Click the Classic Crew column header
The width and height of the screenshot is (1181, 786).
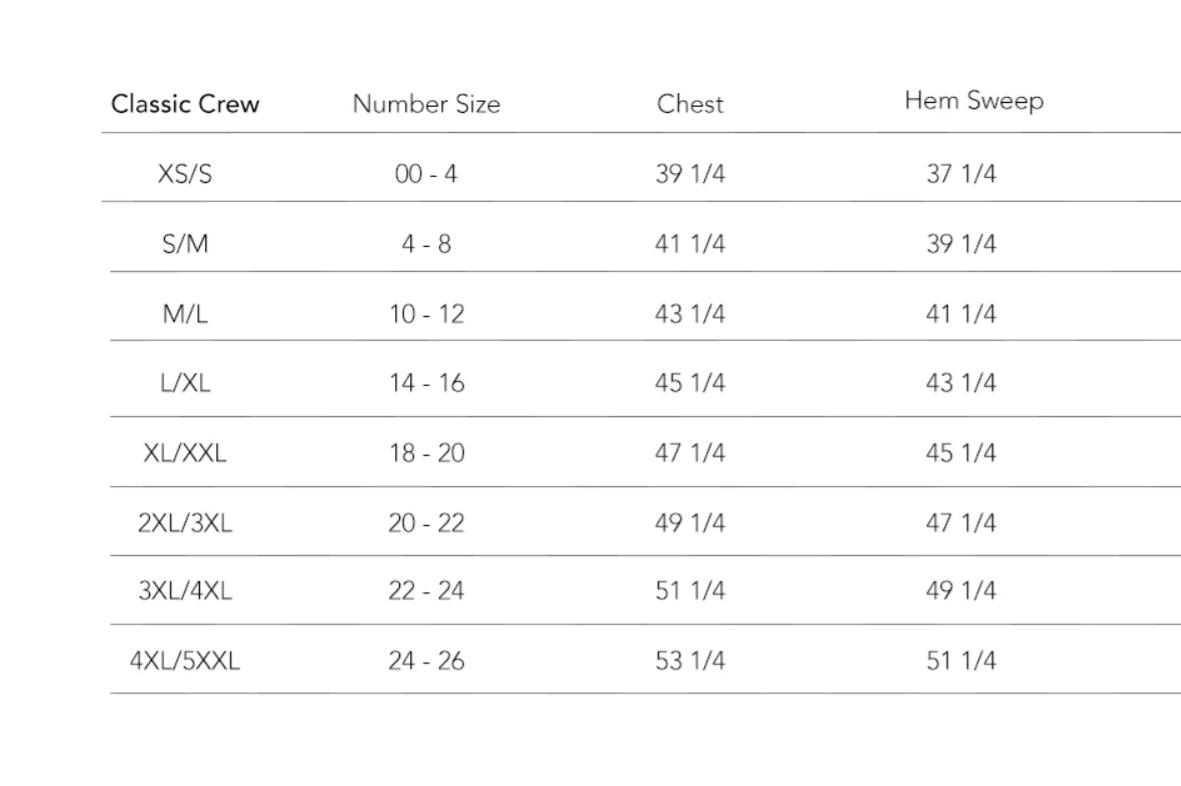185,103
